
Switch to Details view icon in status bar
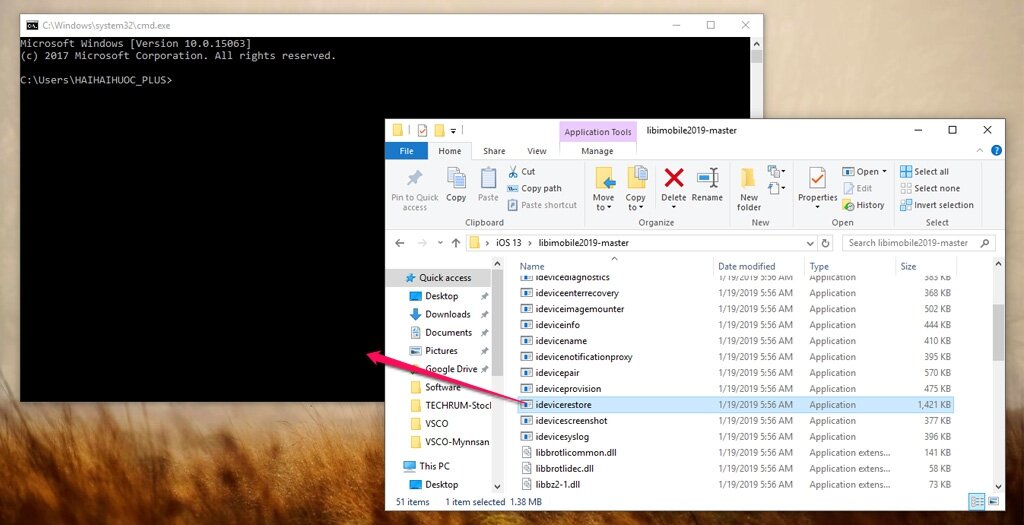coord(977,501)
